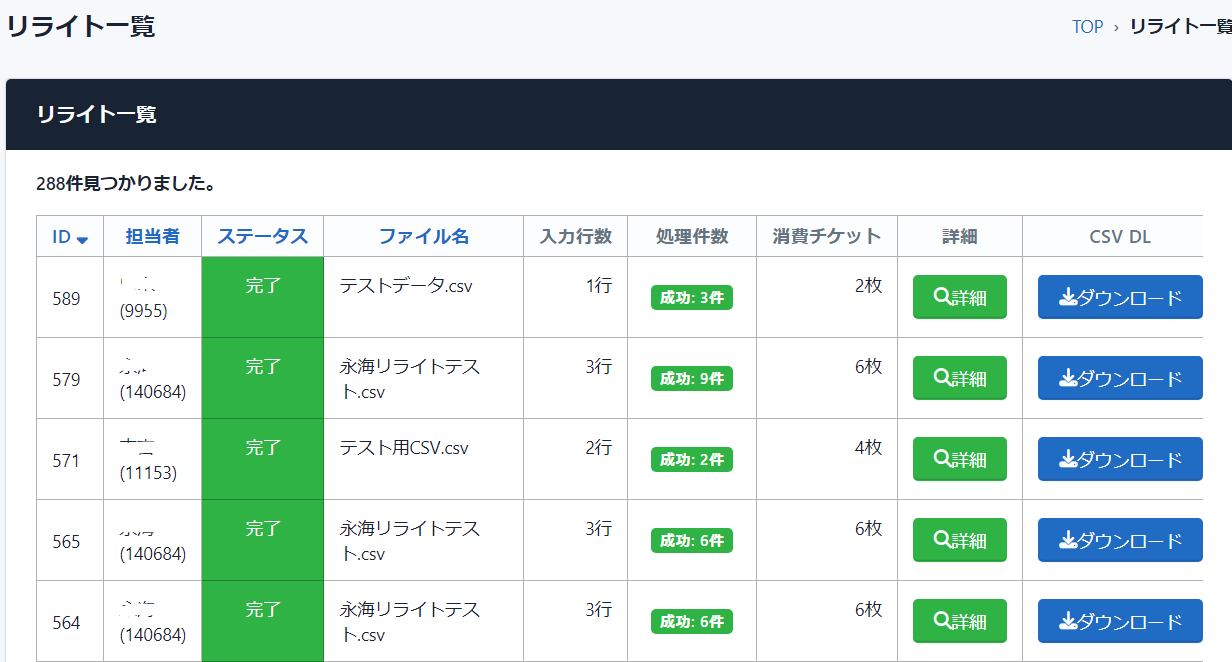The width and height of the screenshot is (1232, 662).
Task: Open details for row ID 579
Action: pos(959,378)
